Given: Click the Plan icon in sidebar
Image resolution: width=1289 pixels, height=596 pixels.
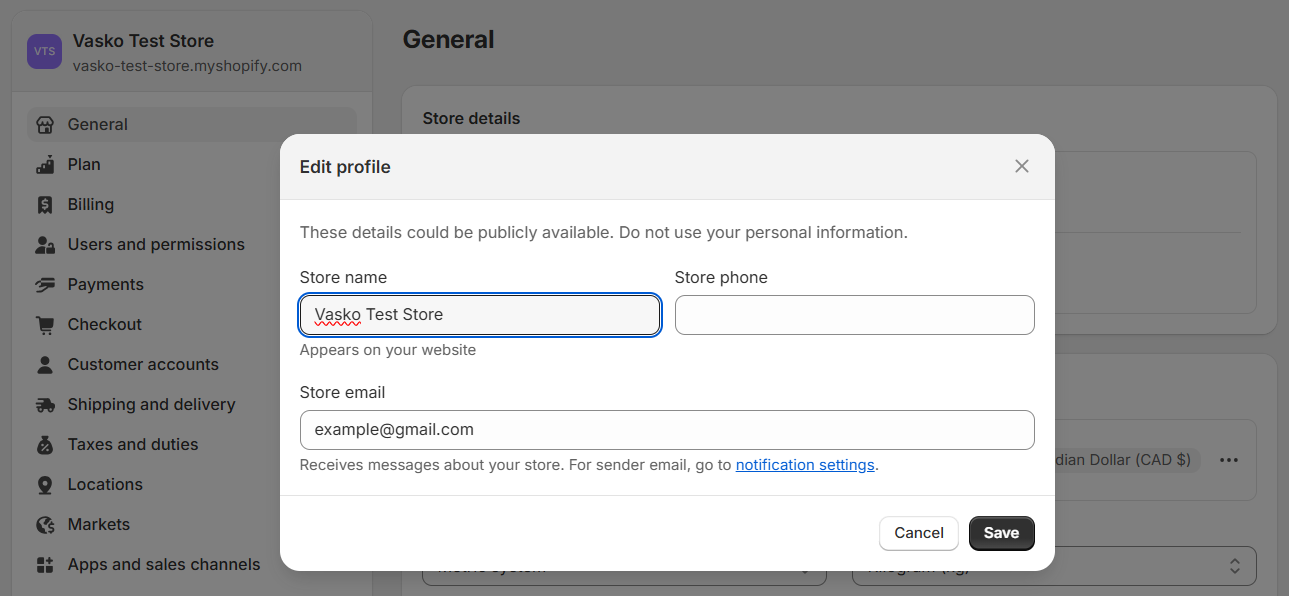Looking at the screenshot, I should point(44,165).
